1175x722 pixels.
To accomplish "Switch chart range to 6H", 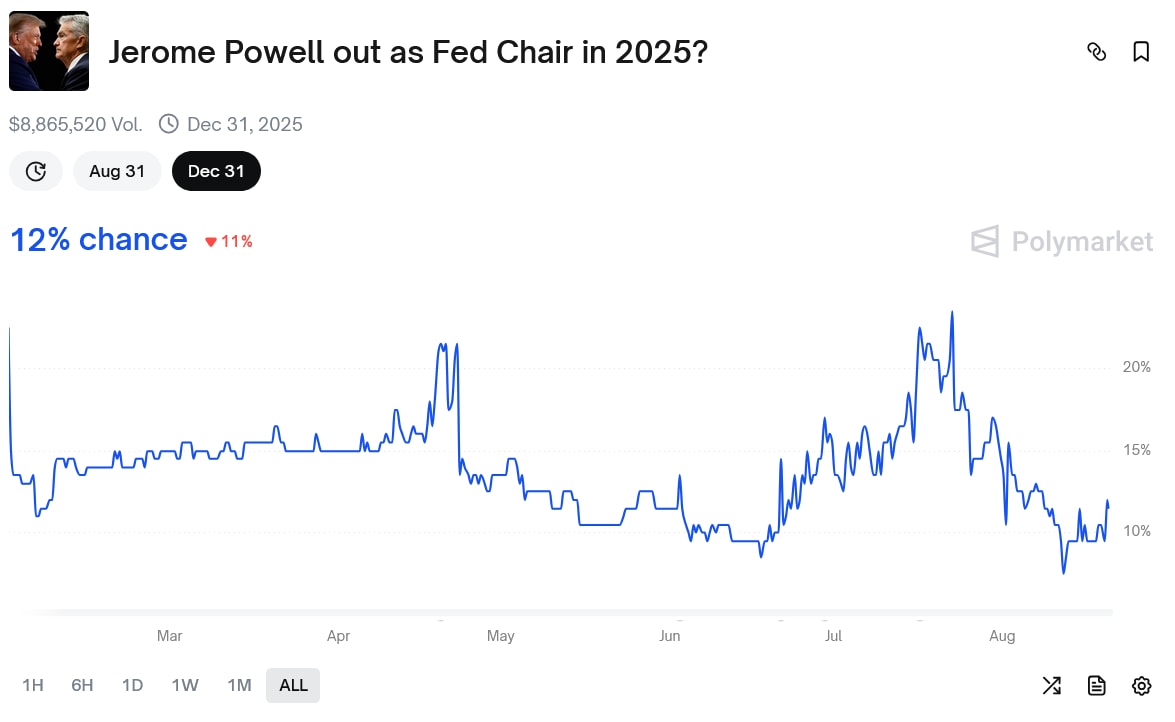I will coord(82,685).
